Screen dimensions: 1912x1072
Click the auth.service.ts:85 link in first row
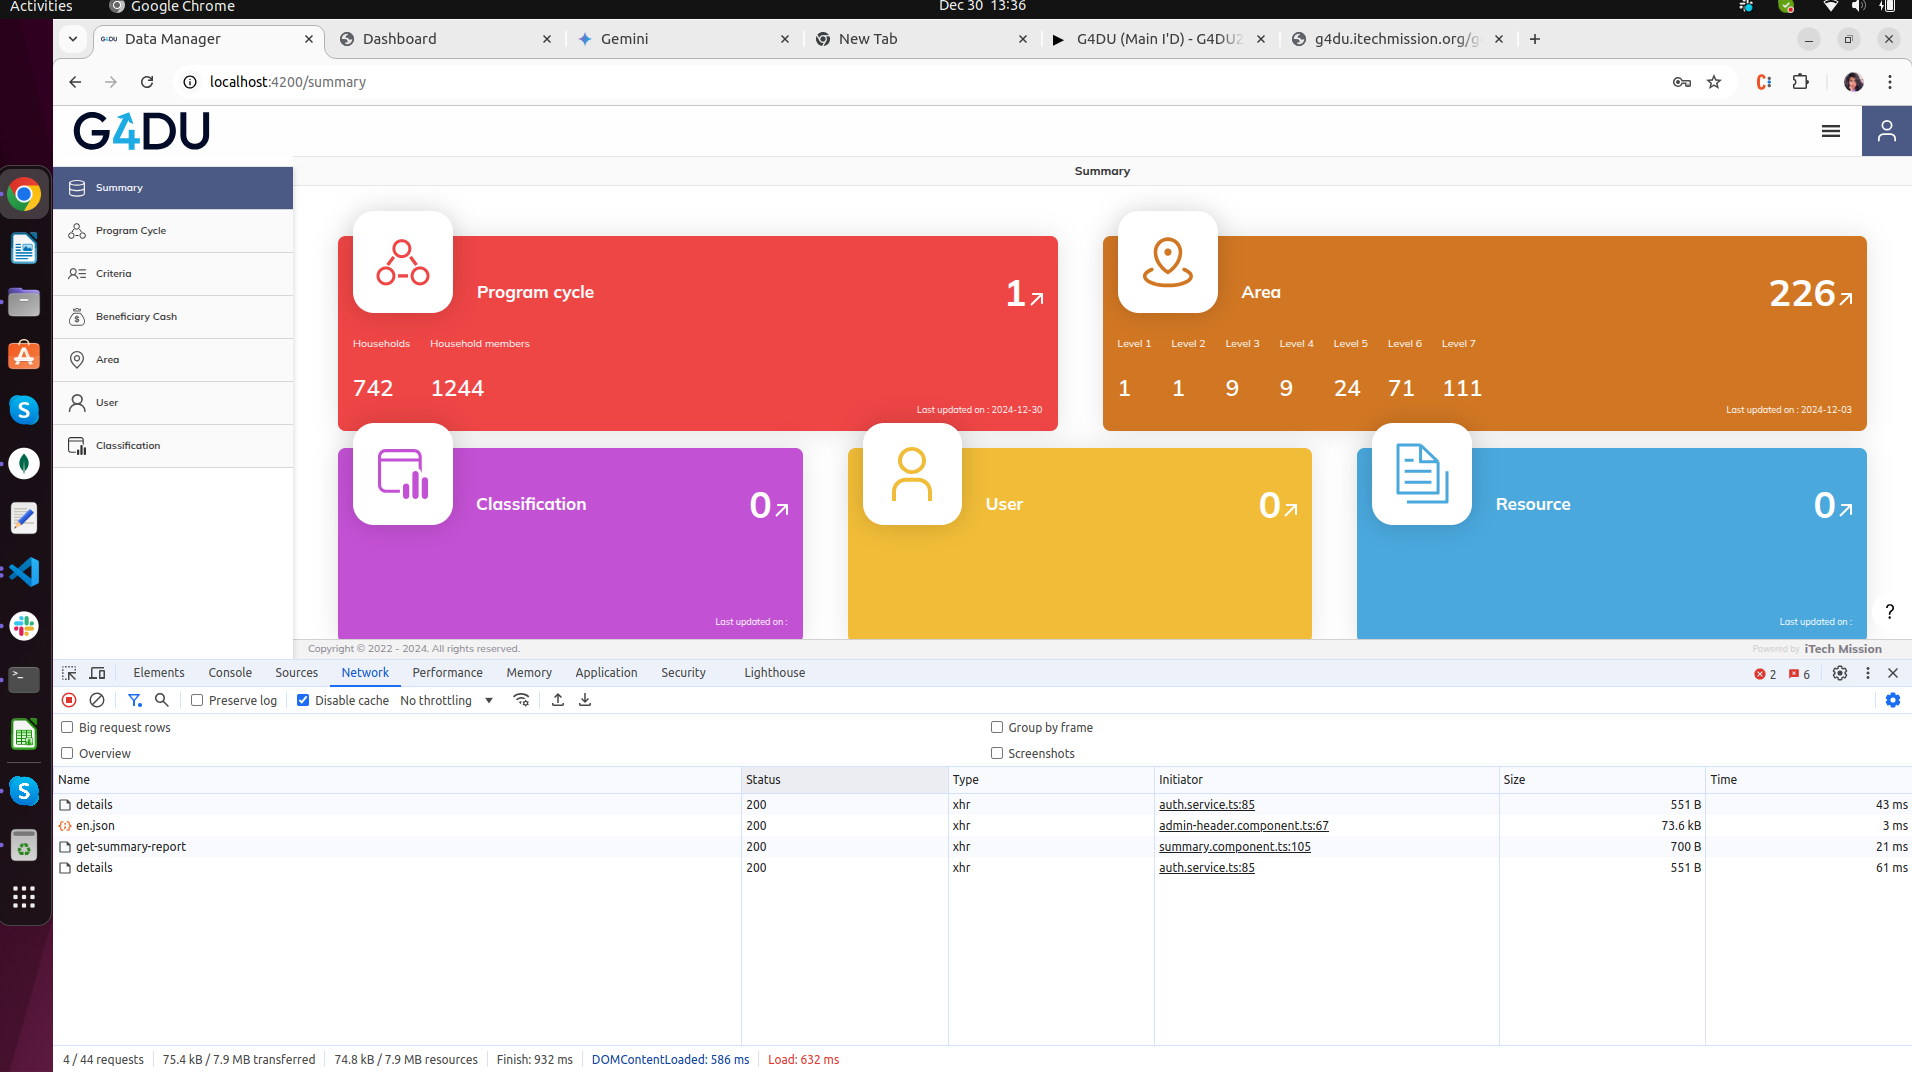click(1206, 805)
